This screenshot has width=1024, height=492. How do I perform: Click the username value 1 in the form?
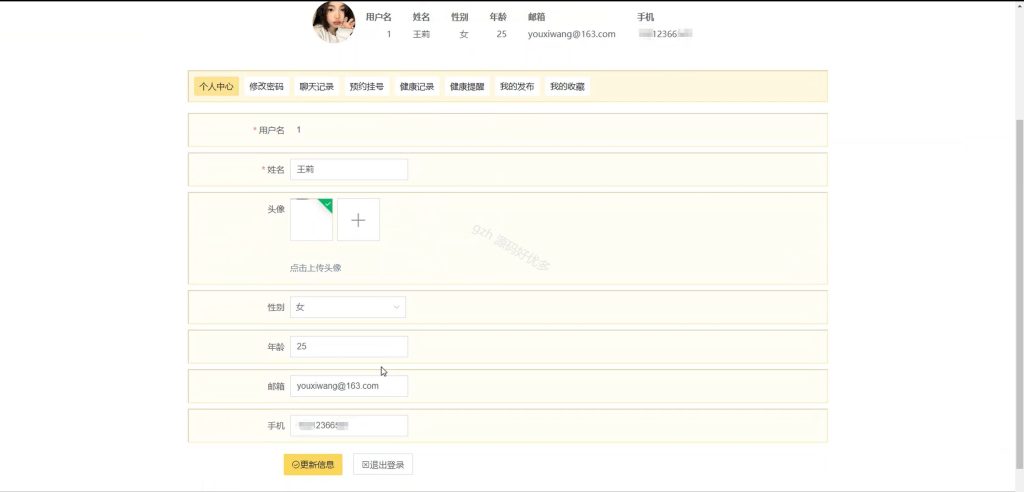[x=298, y=130]
